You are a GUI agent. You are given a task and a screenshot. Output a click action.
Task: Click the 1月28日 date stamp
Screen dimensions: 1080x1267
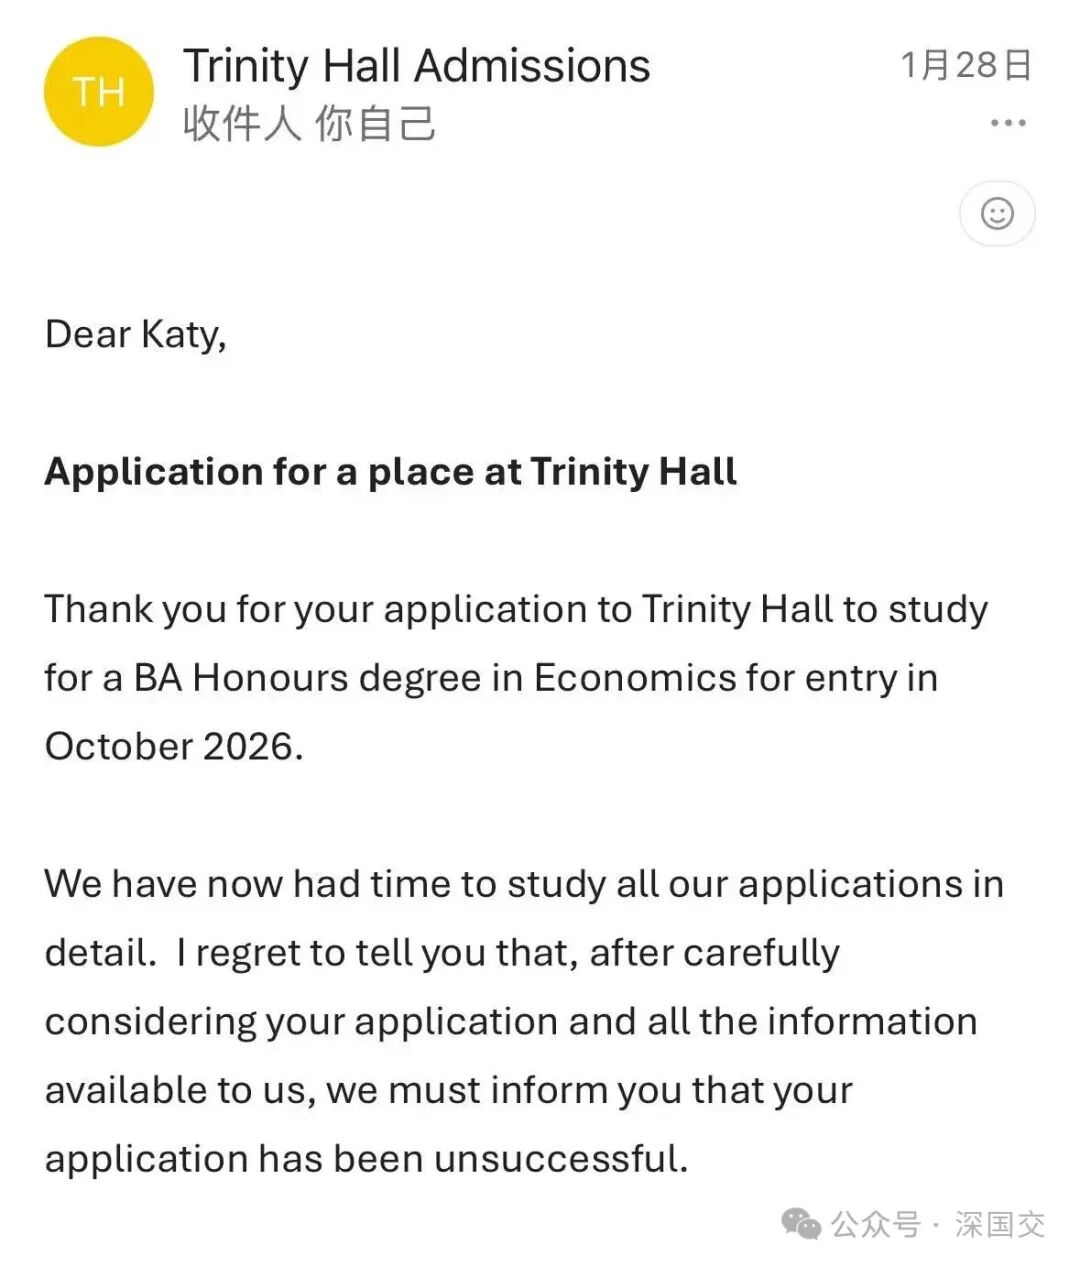[x=966, y=65]
